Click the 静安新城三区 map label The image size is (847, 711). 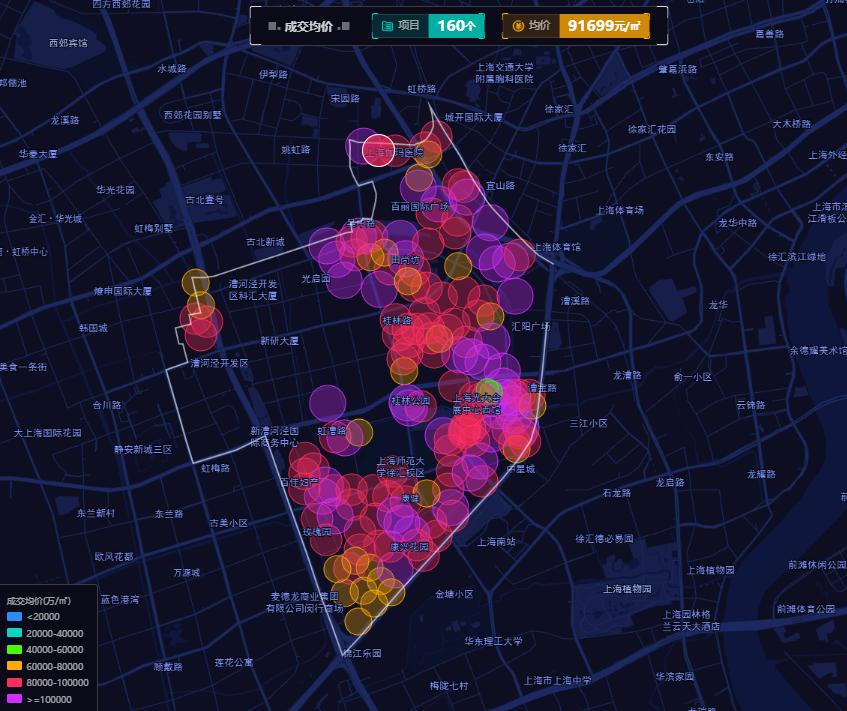(143, 450)
